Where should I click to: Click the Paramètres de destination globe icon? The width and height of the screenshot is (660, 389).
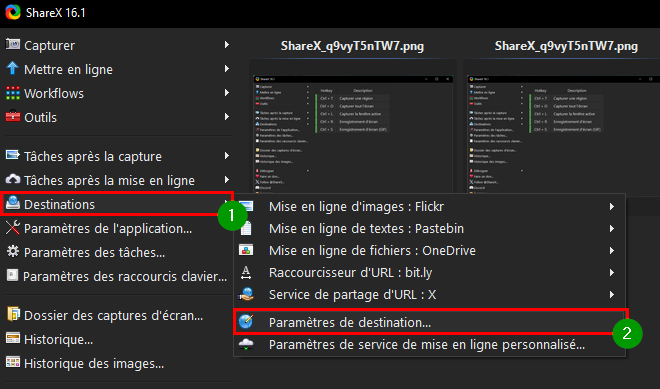coord(246,322)
